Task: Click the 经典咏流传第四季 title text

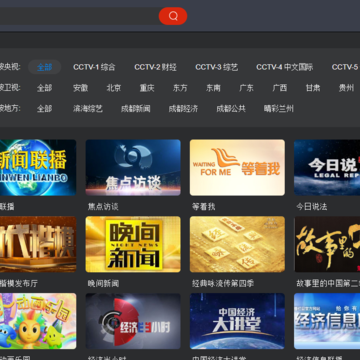Action: click(223, 284)
